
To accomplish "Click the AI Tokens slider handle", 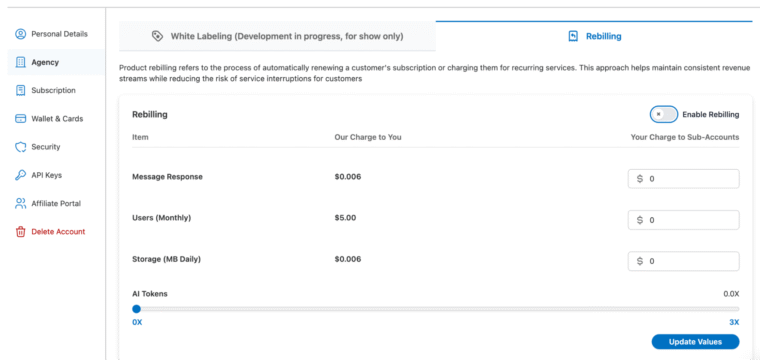I will pyautogui.click(x=137, y=309).
